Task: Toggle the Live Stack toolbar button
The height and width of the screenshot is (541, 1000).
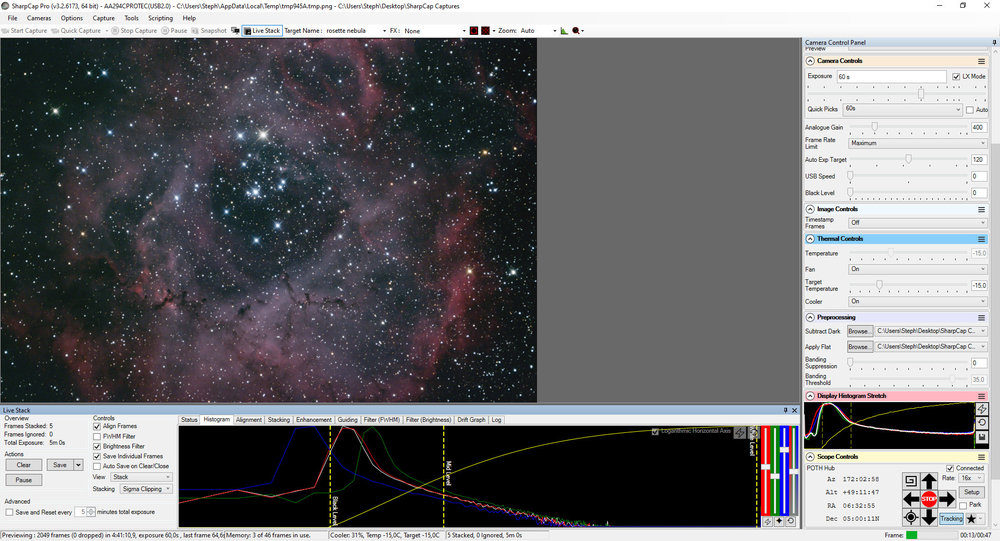Action: [261, 31]
